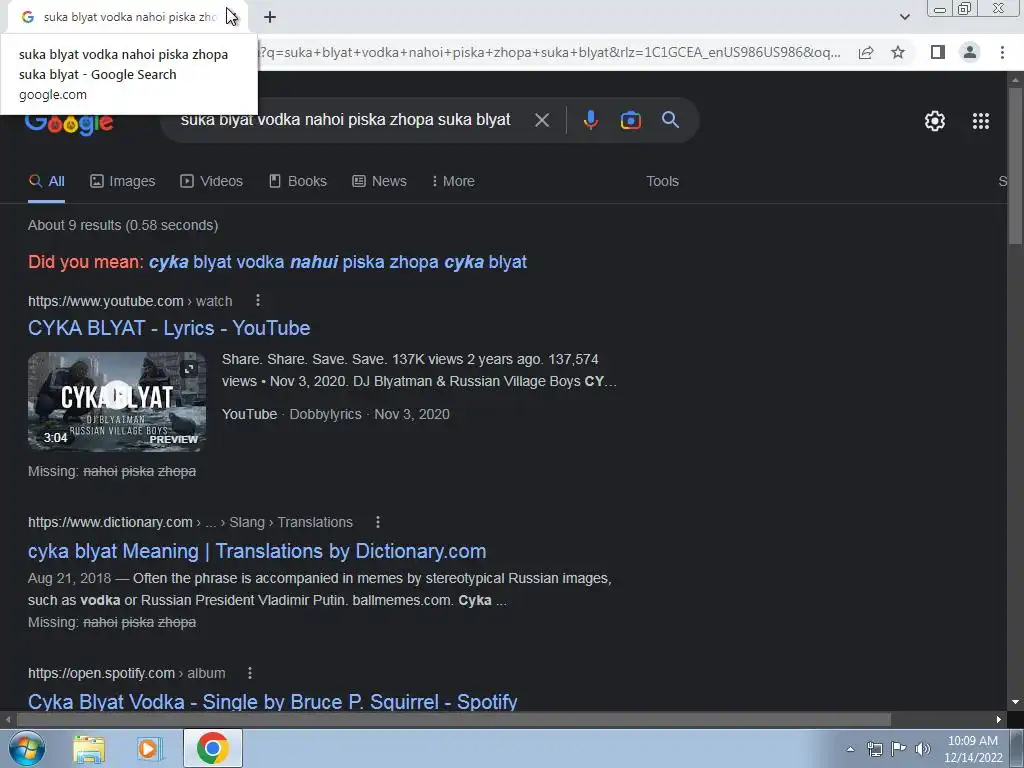Viewport: 1024px width, 768px height.
Task: Switch to Images results tab
Action: tap(123, 182)
